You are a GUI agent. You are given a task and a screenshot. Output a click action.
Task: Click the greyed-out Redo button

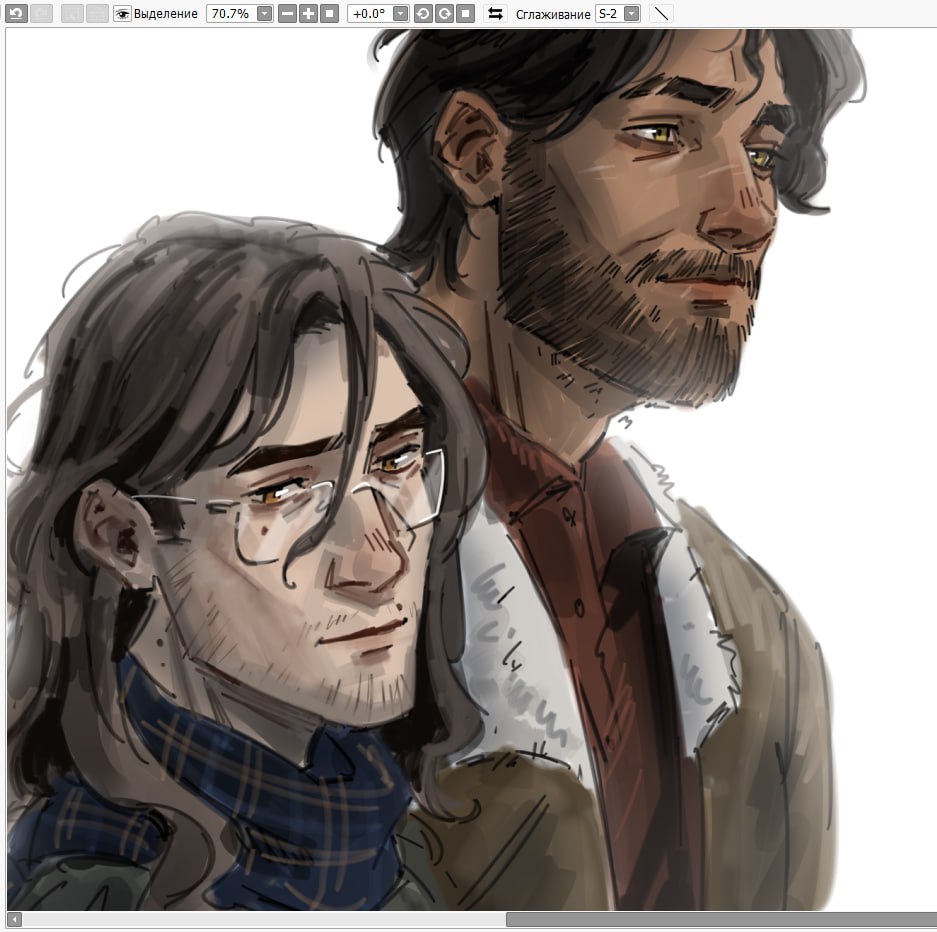[41, 13]
